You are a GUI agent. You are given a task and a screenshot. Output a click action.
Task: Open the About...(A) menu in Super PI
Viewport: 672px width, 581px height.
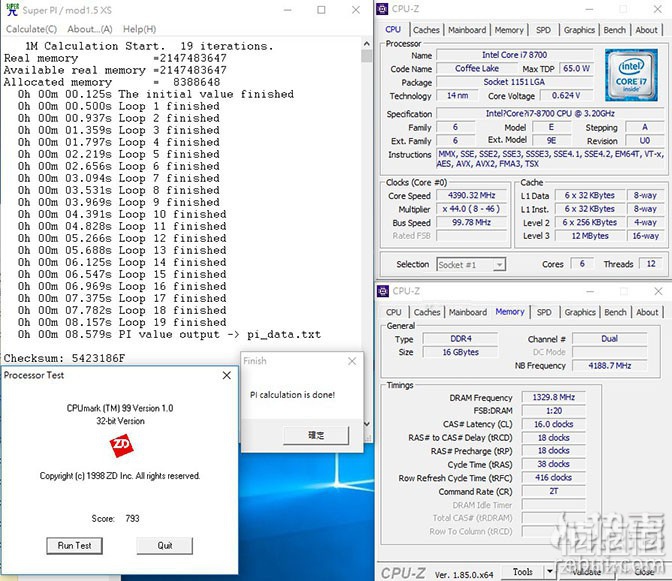point(90,29)
